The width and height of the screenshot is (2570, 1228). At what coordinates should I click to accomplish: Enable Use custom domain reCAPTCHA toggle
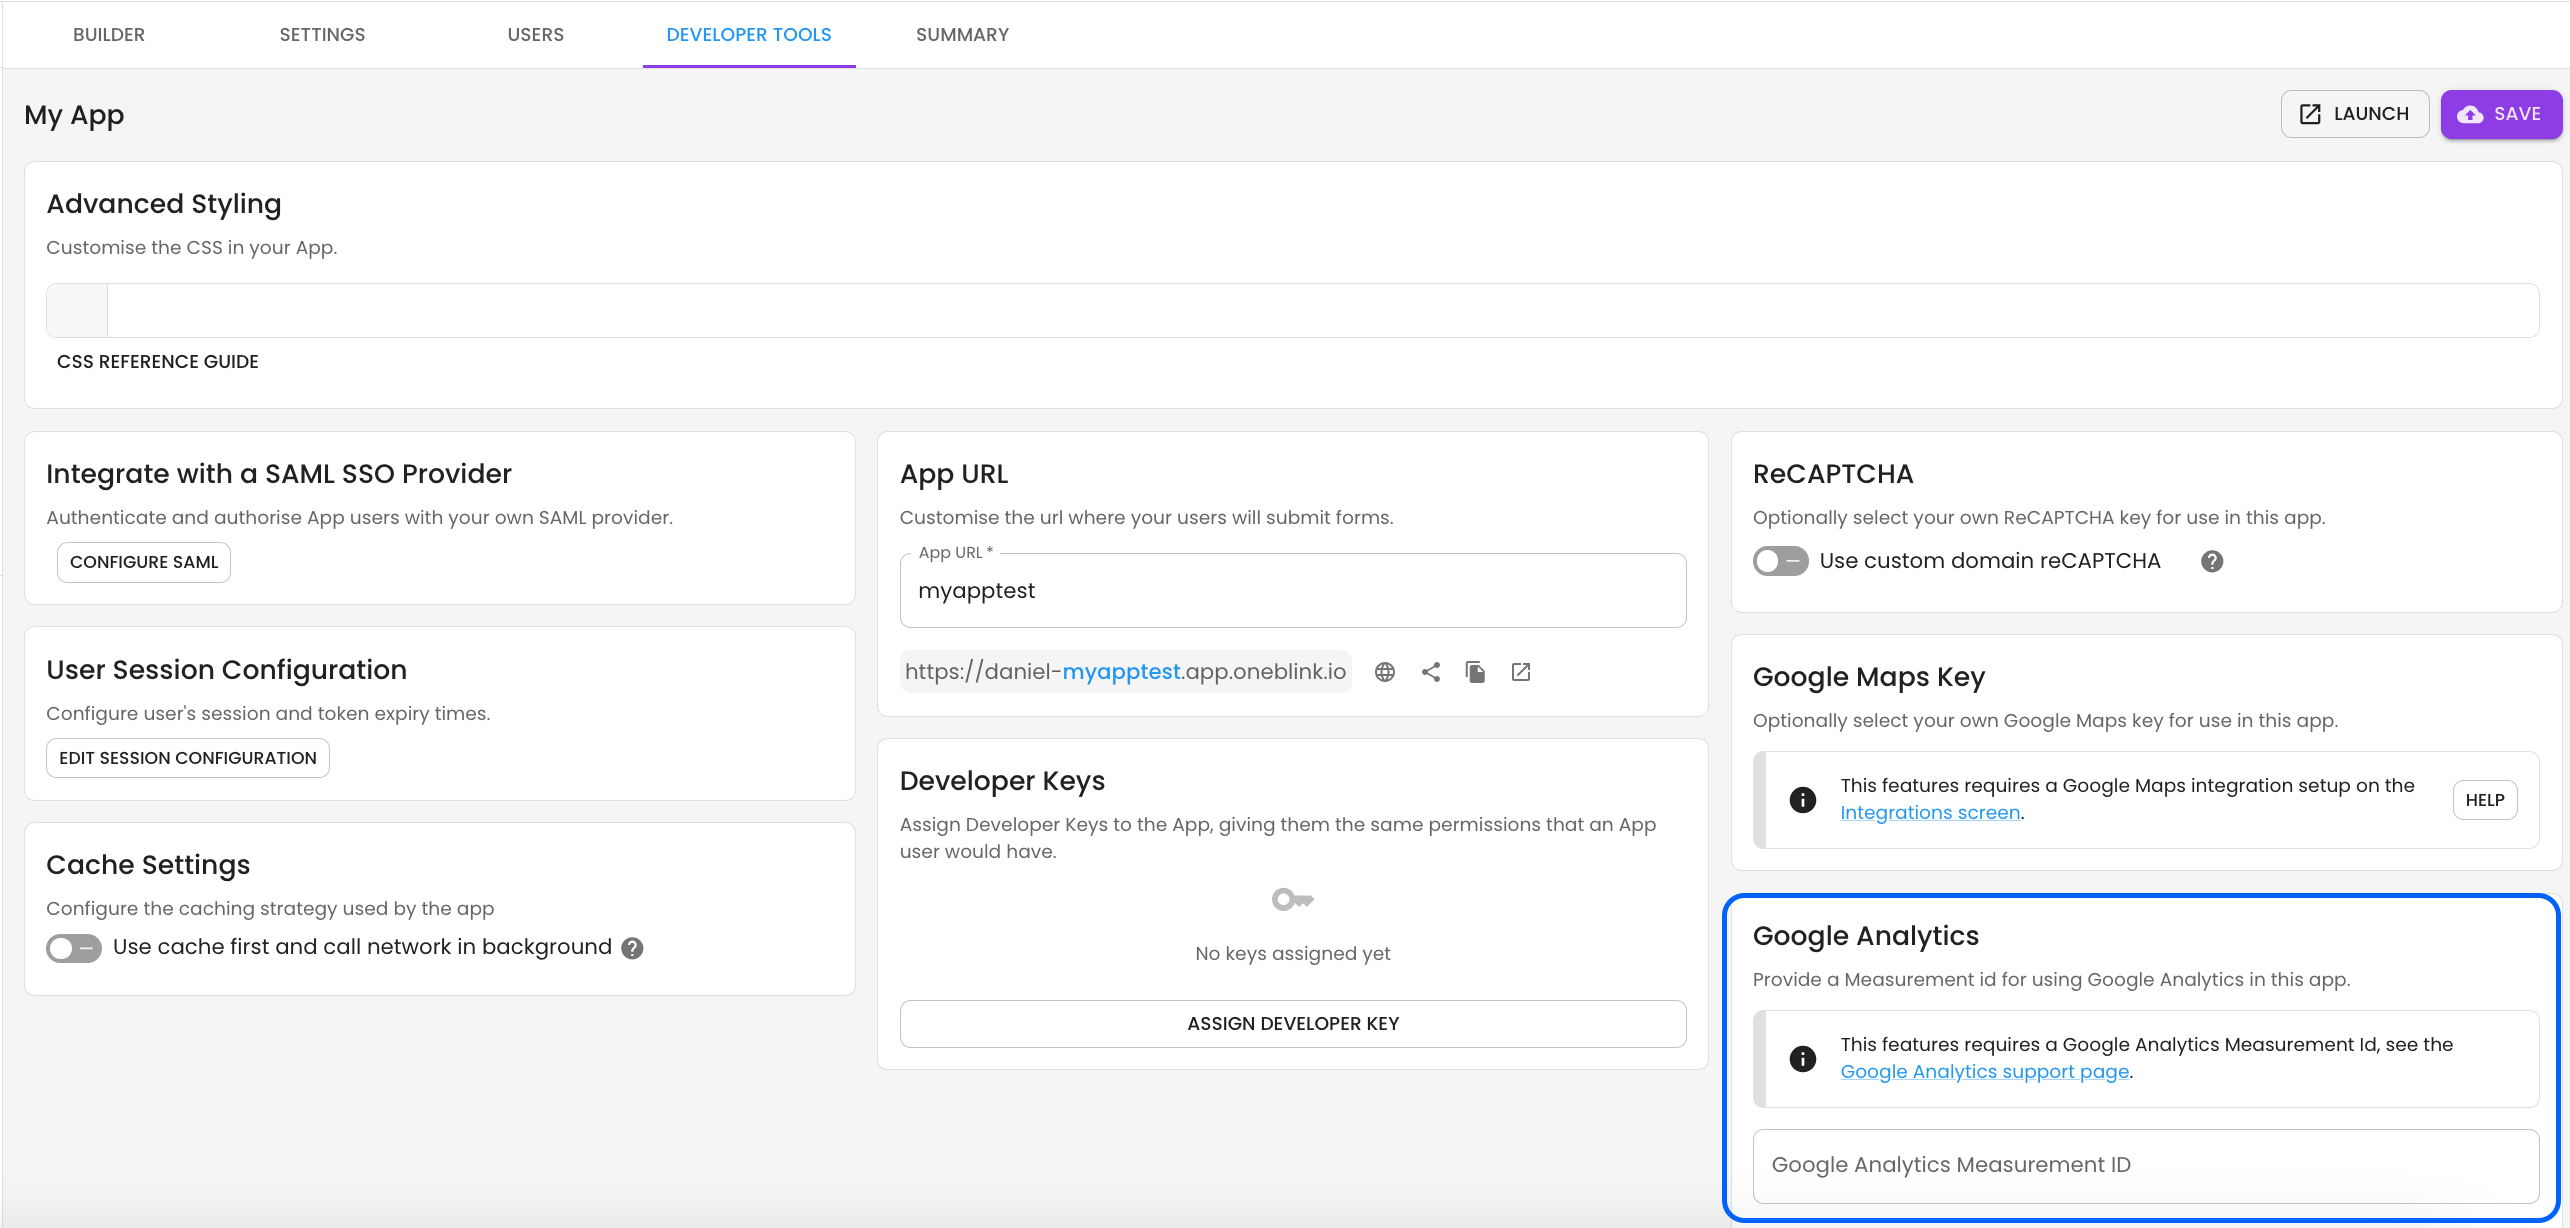point(1780,561)
